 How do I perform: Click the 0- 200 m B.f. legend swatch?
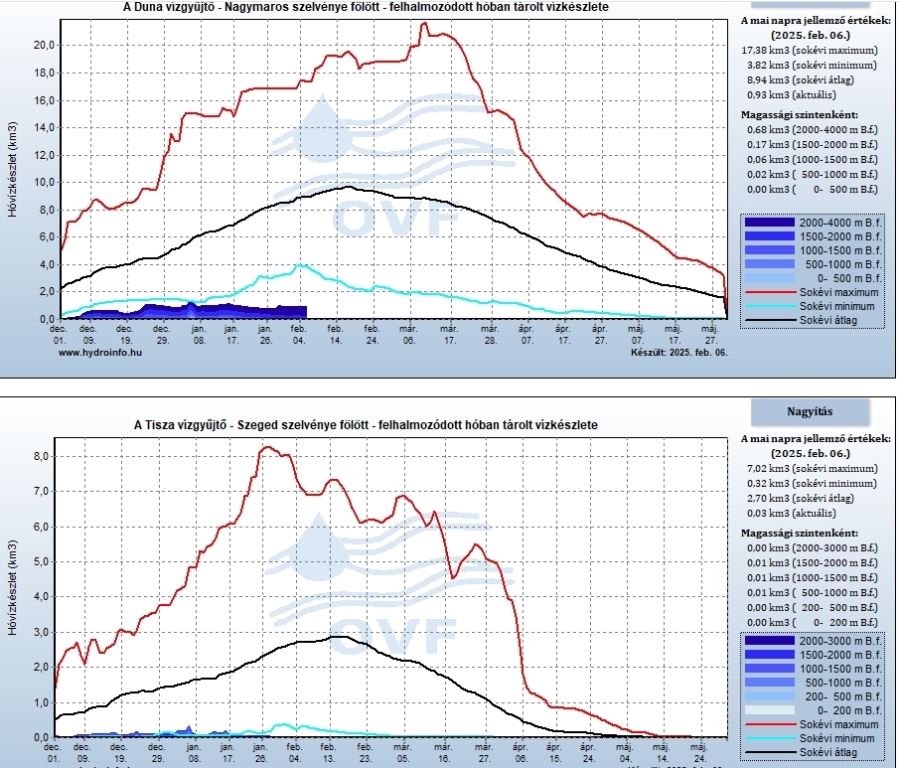(772, 709)
